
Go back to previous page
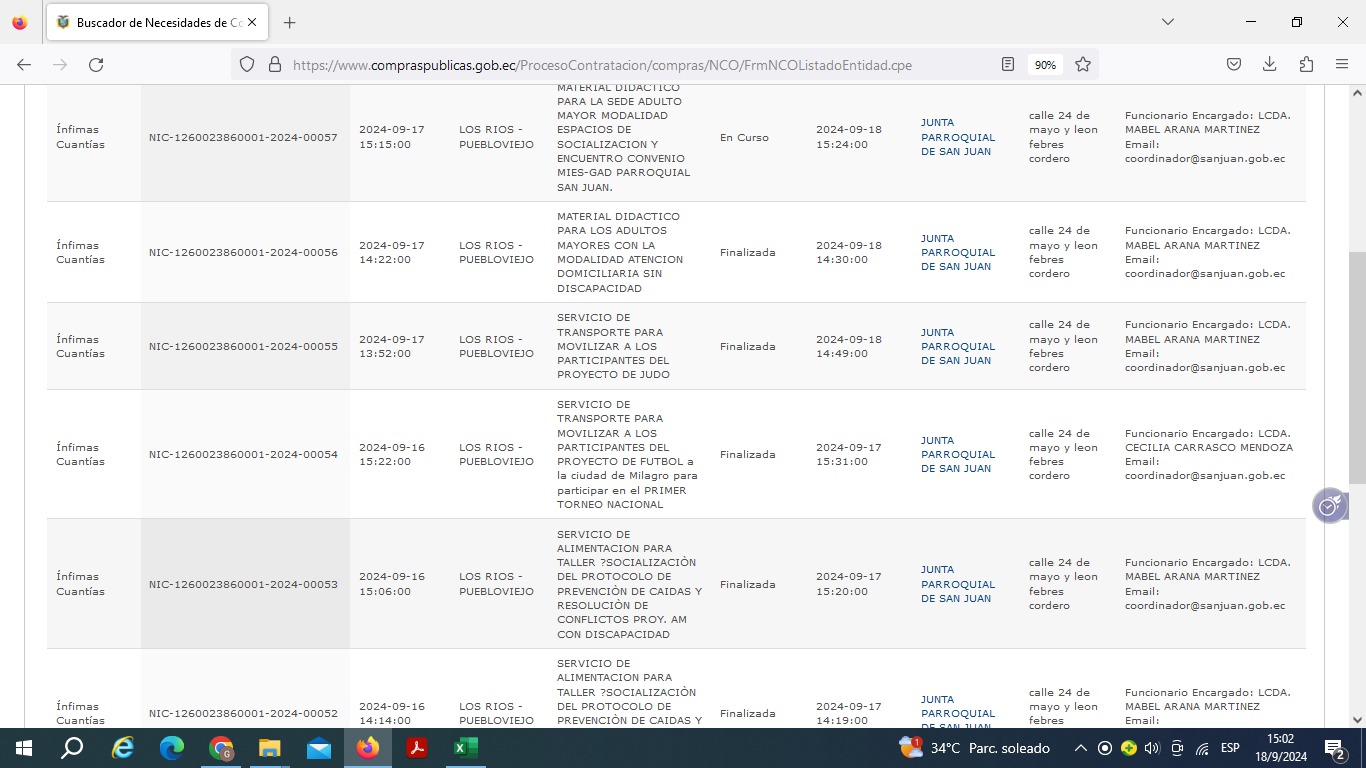[24, 65]
